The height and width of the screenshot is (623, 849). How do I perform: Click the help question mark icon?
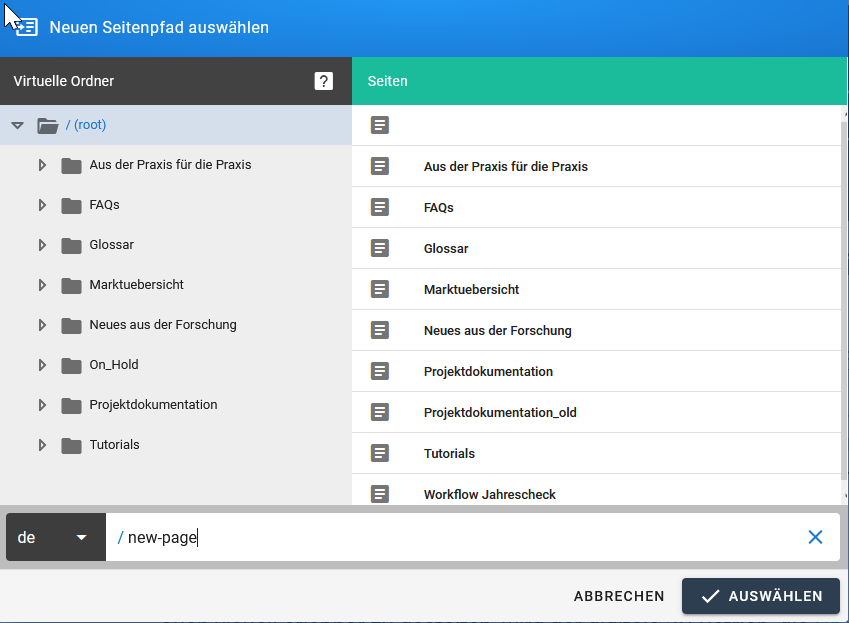point(323,81)
